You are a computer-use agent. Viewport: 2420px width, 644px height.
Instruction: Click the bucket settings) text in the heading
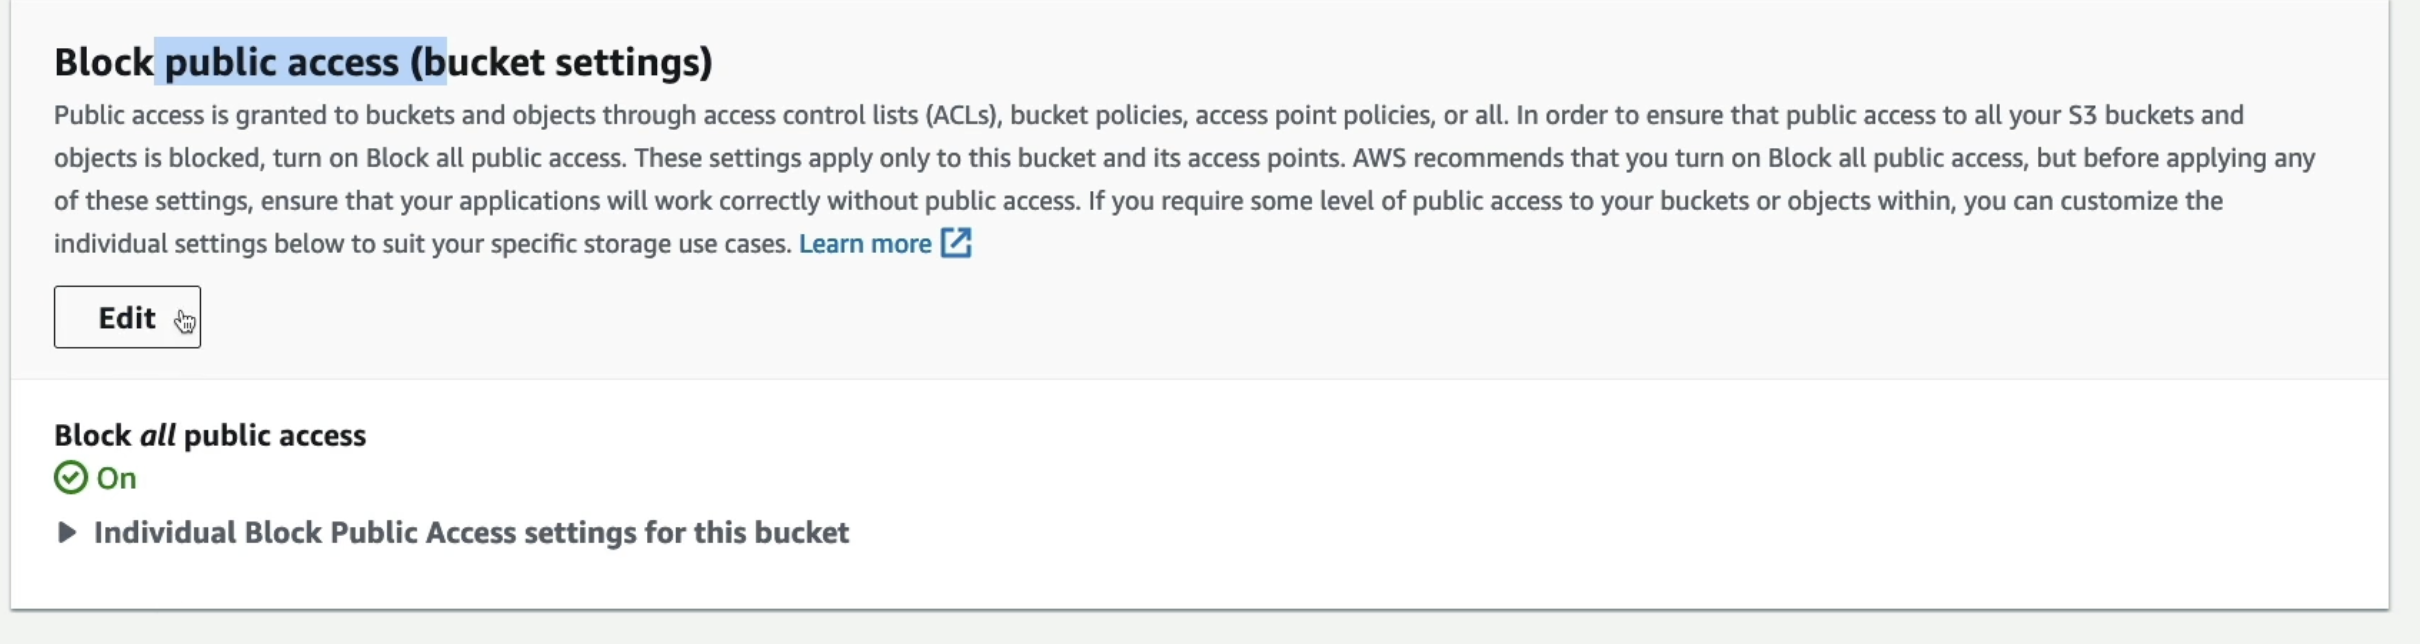568,62
